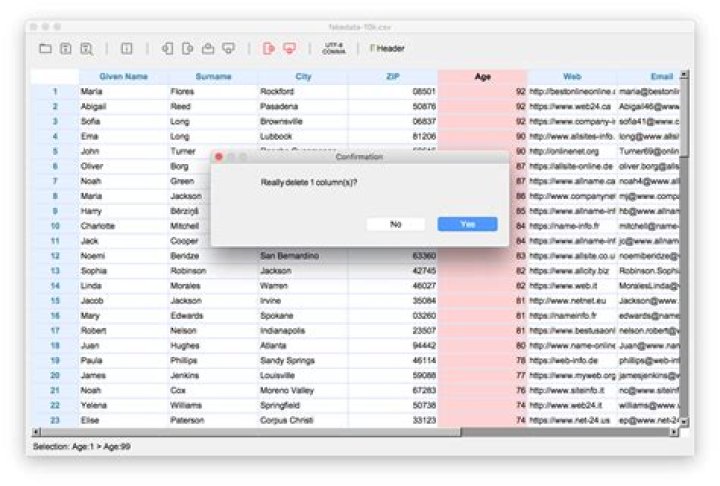The width and height of the screenshot is (720, 486).
Task: Click the vertical scrollbar thumb
Action: point(684,117)
